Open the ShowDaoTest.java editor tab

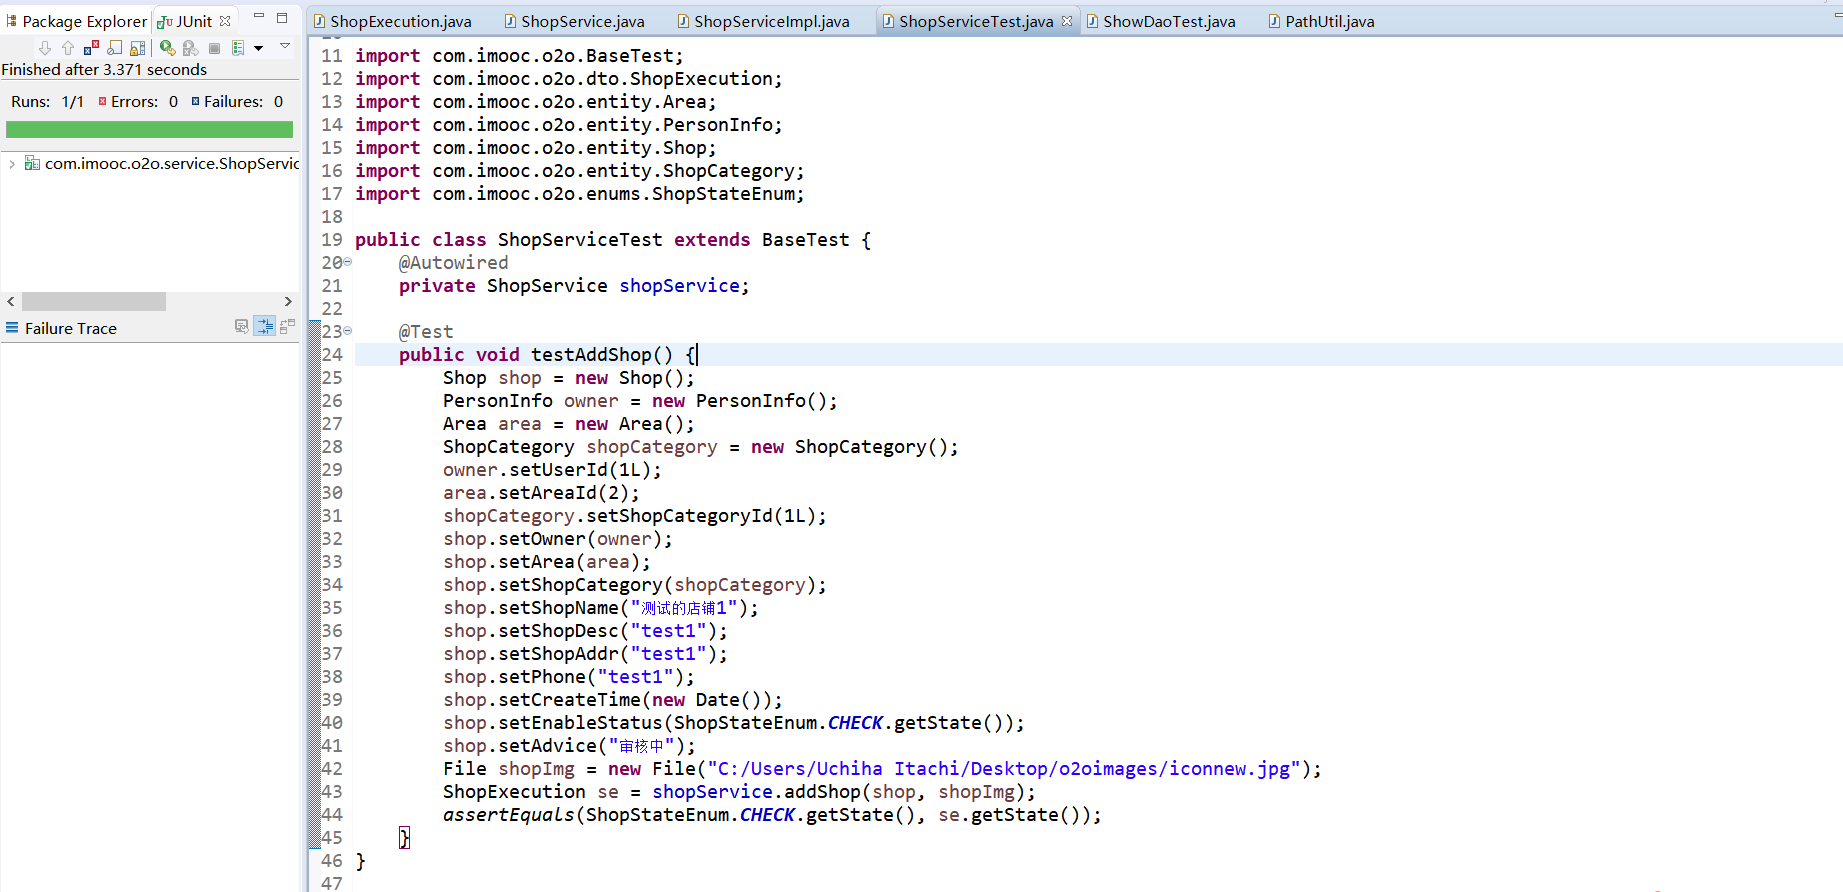click(x=1161, y=21)
